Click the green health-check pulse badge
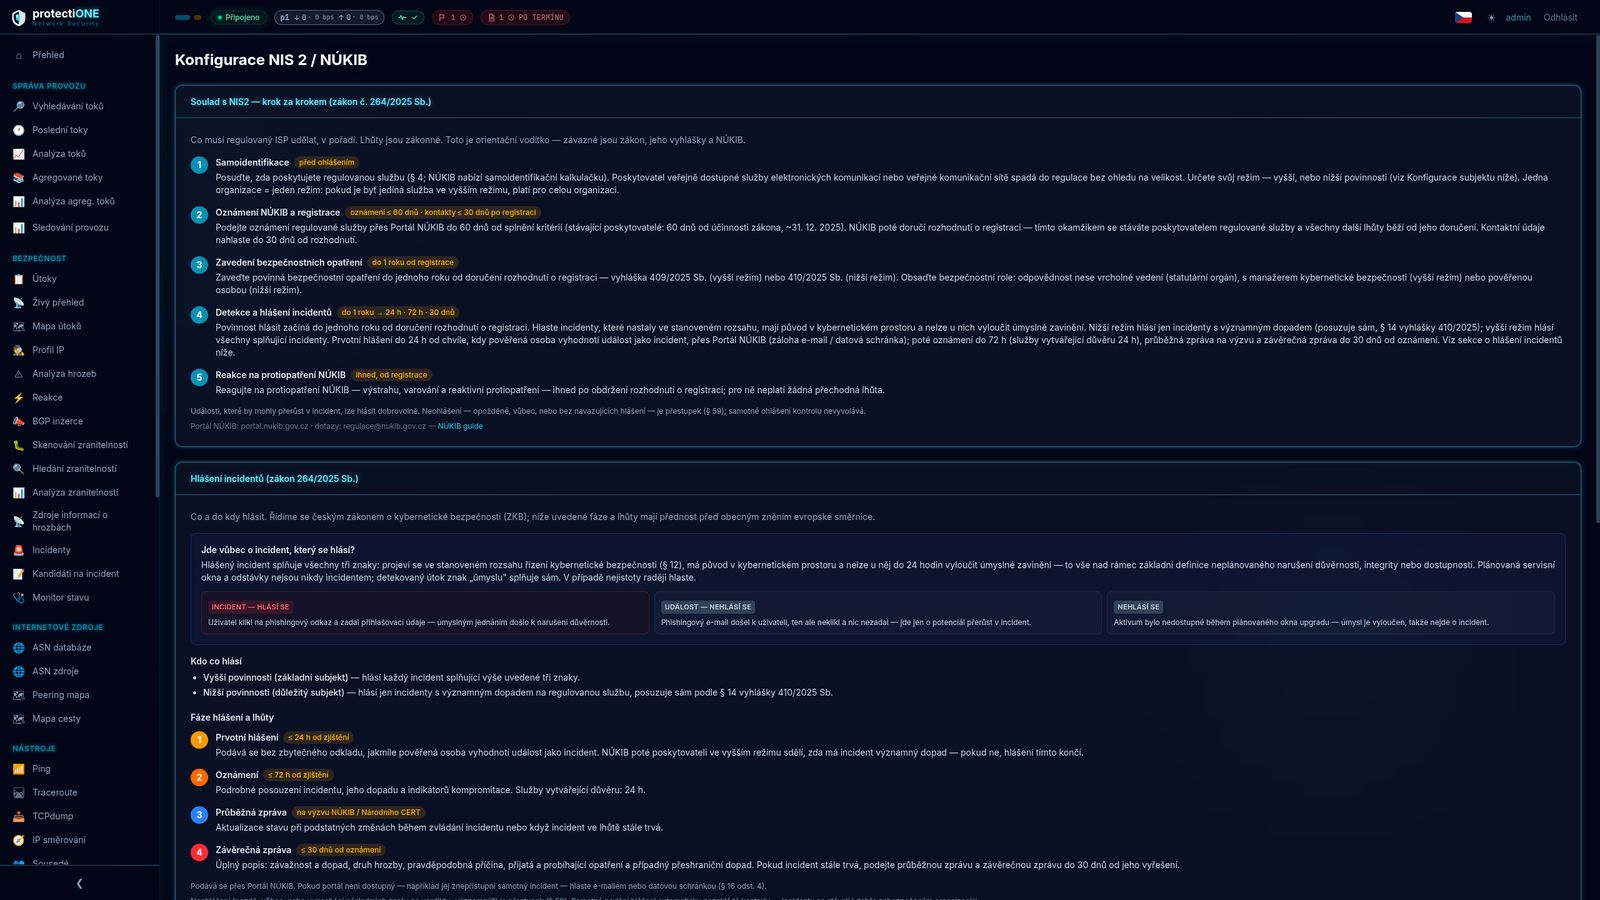The width and height of the screenshot is (1600, 900). pos(408,18)
